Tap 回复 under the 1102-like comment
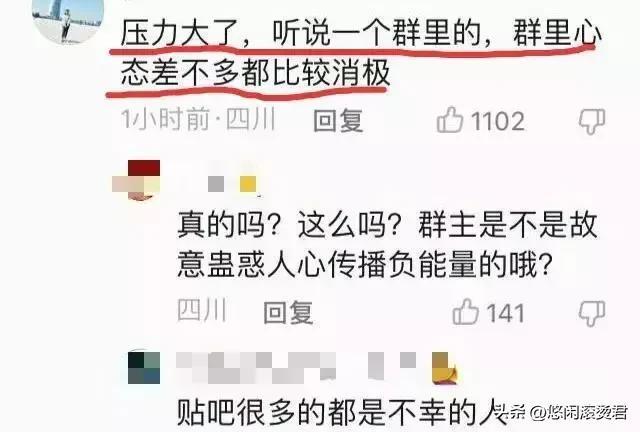This screenshot has height=432, width=640. pos(338,121)
